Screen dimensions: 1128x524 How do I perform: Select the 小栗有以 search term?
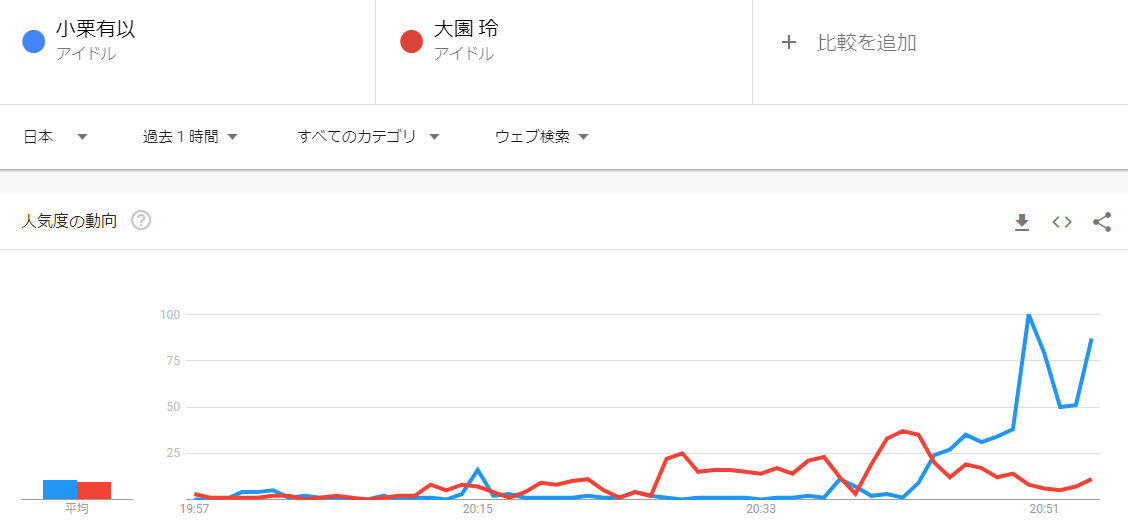[96, 30]
